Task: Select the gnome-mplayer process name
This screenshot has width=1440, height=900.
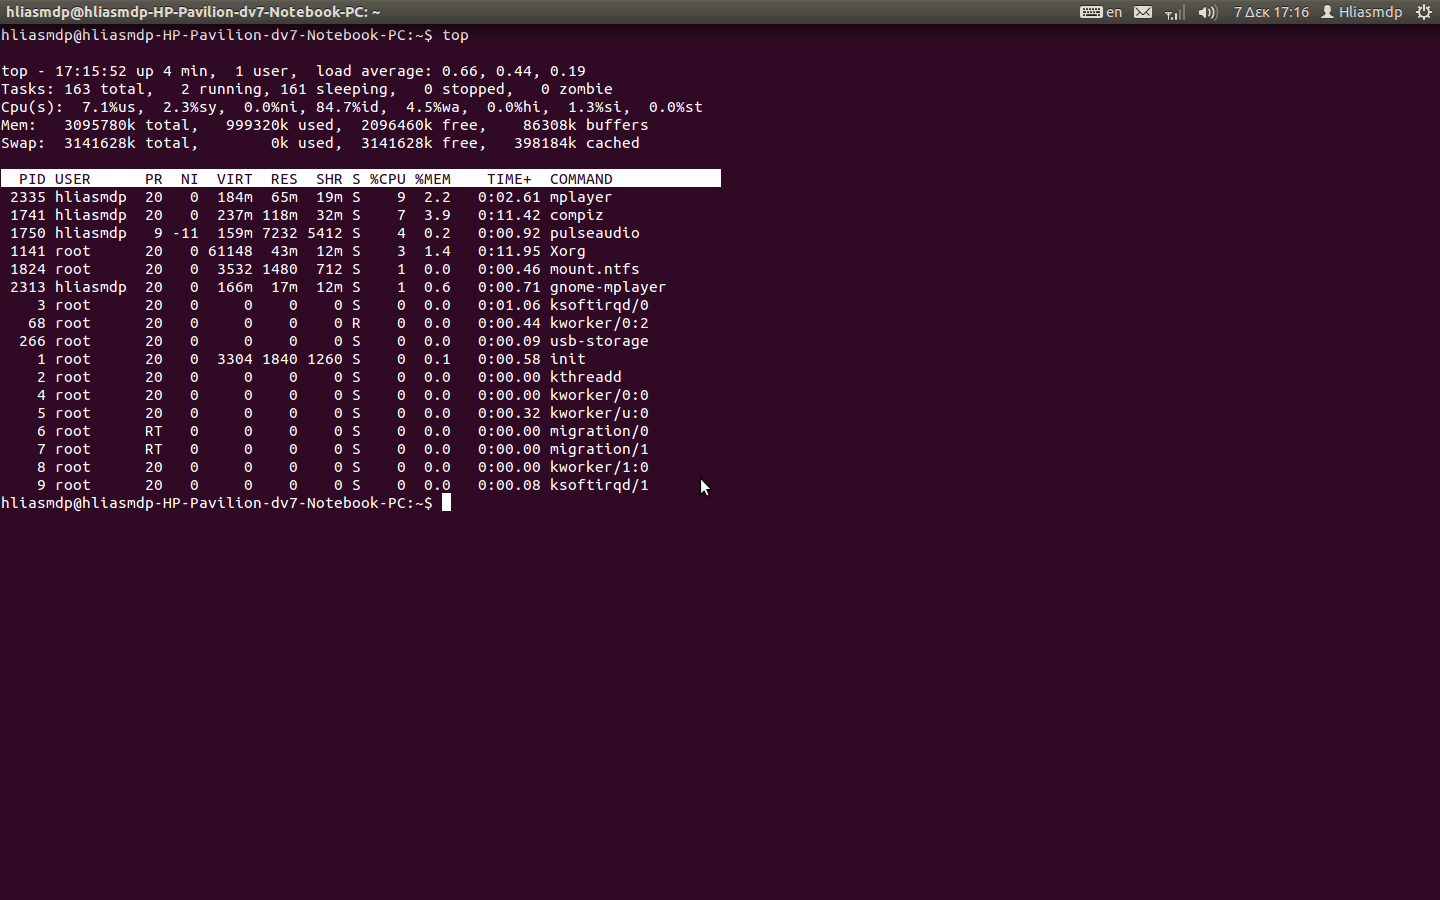Action: [x=608, y=287]
